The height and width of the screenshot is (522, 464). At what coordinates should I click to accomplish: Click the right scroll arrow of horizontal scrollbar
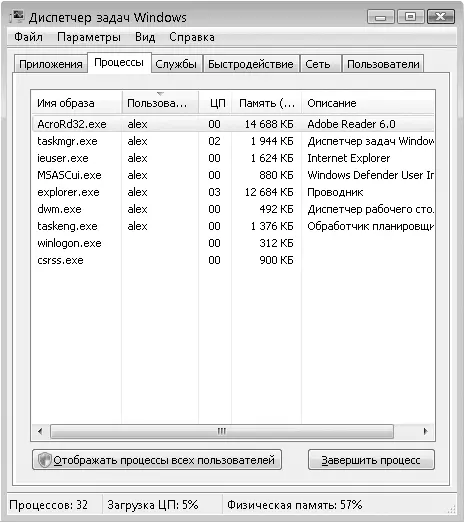[425, 431]
